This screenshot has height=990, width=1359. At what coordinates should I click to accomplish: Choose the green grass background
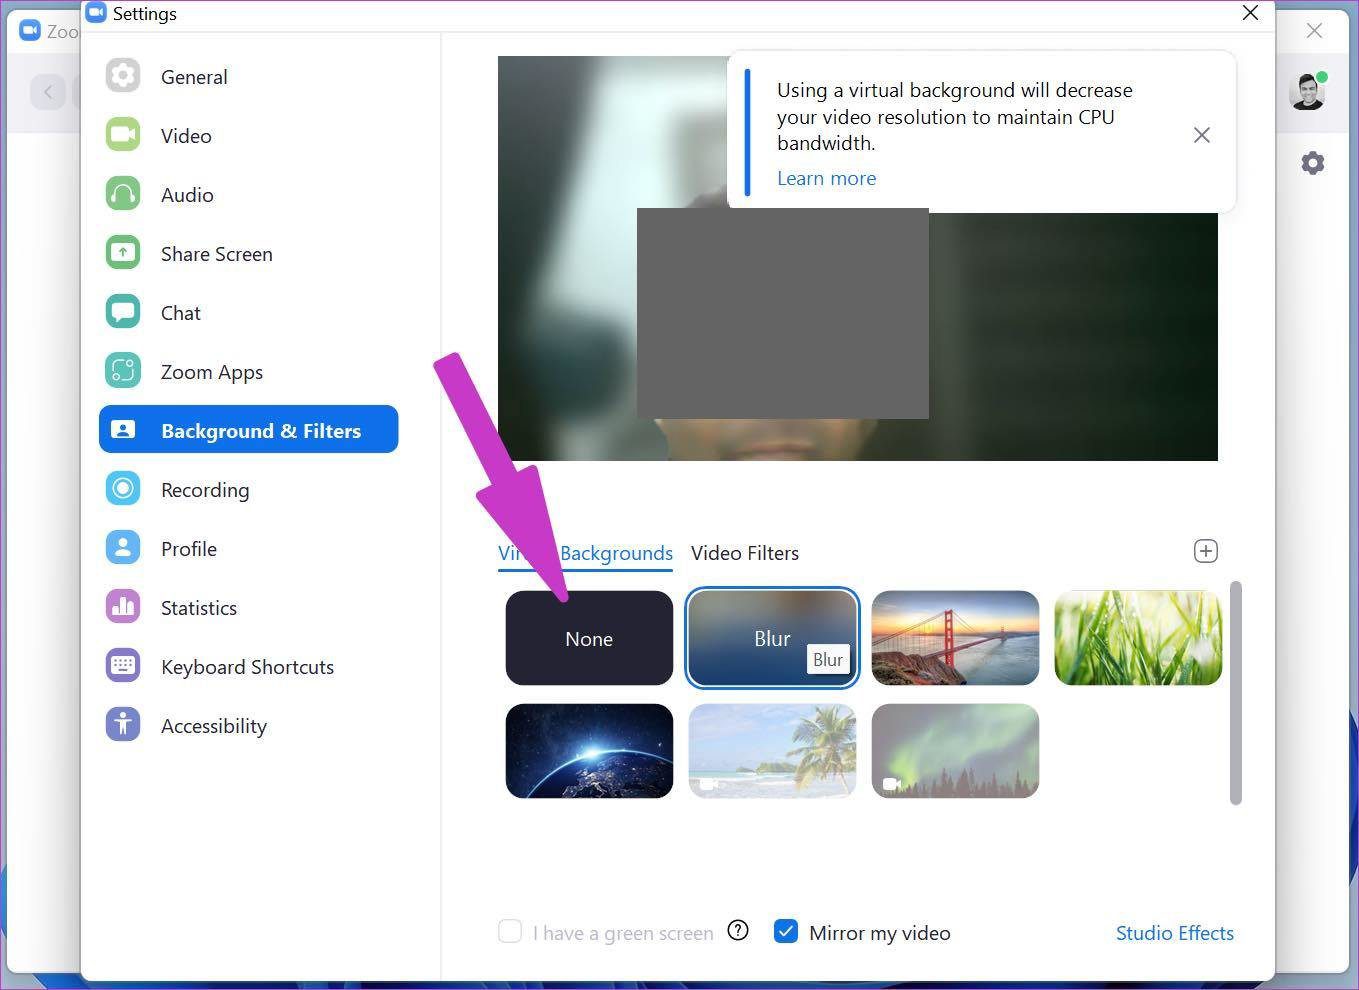tap(1138, 638)
